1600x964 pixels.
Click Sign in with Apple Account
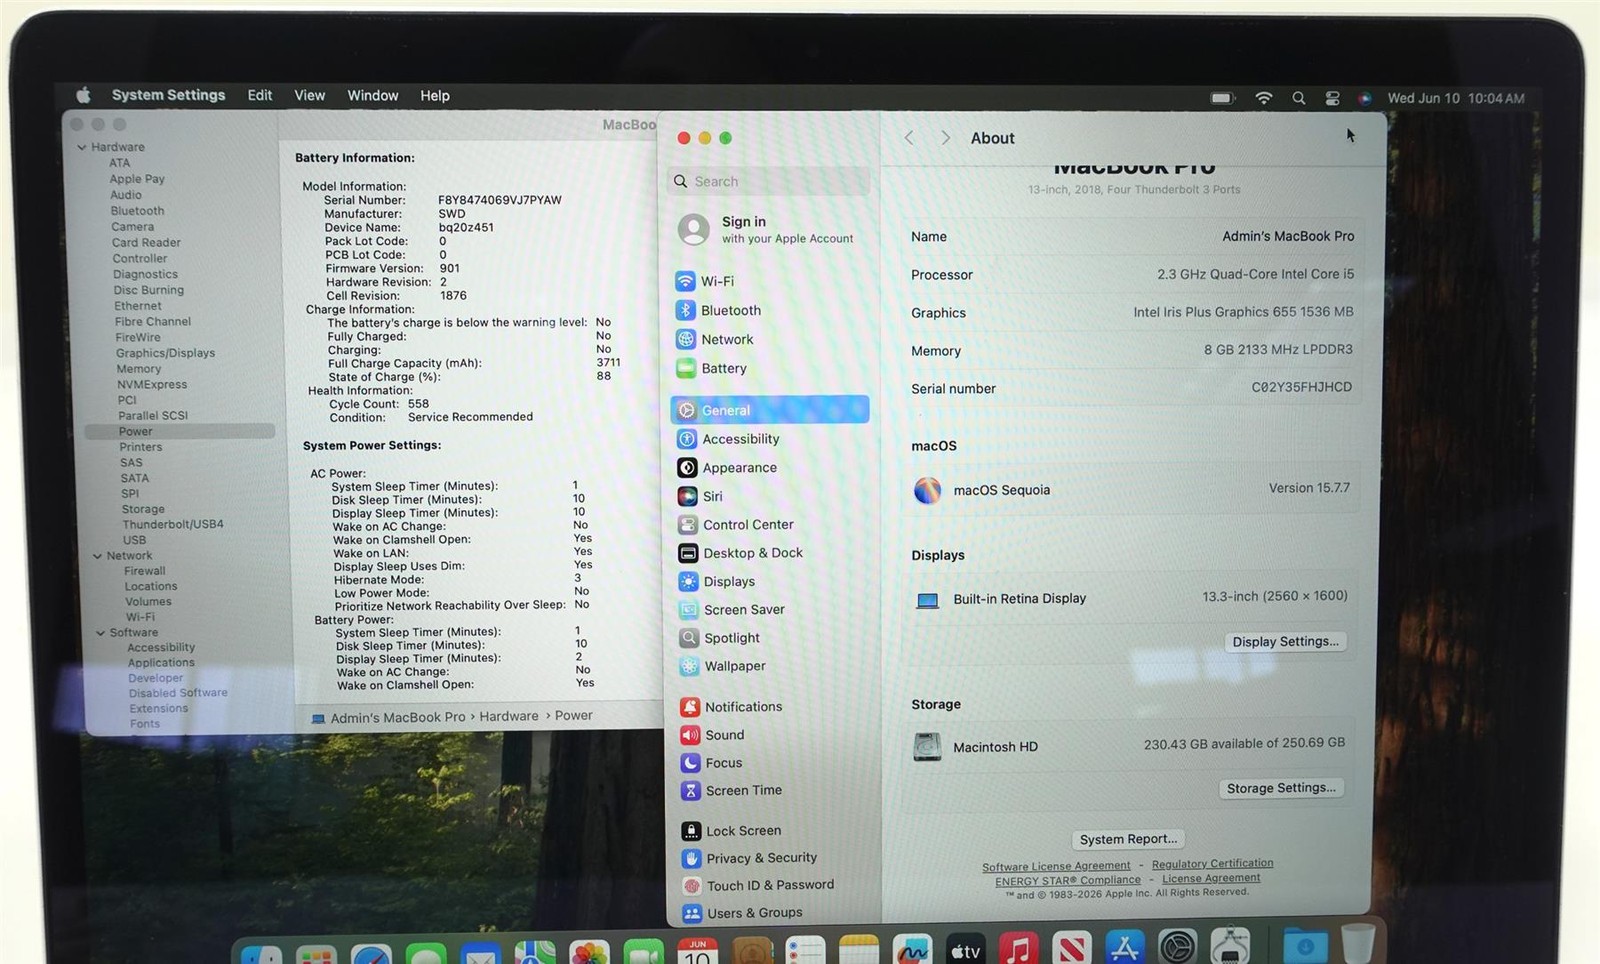click(767, 229)
